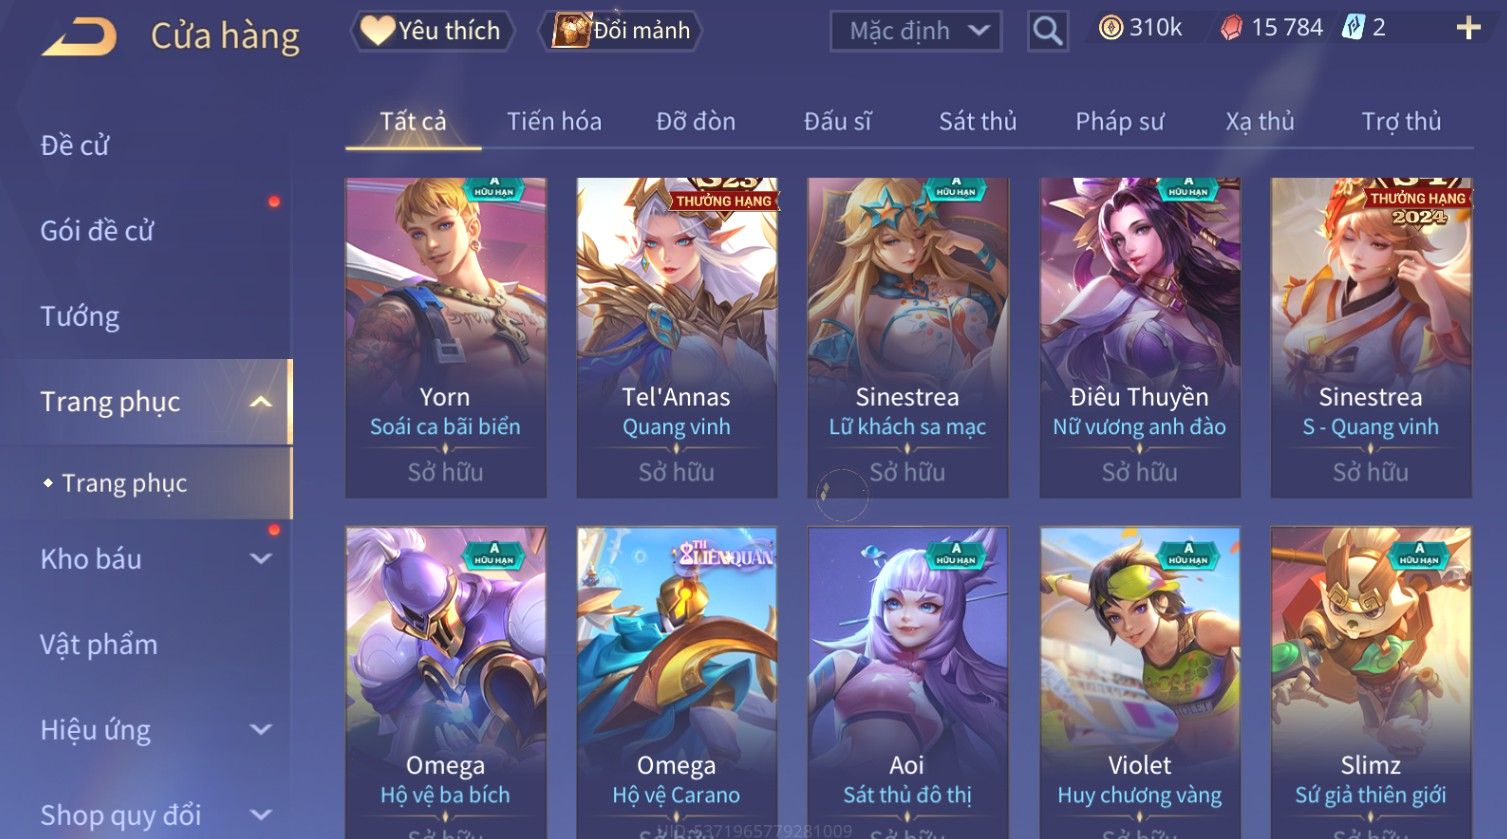Expand the Shop quy đổi section
Screen dimensions: 1507x839
[260, 815]
